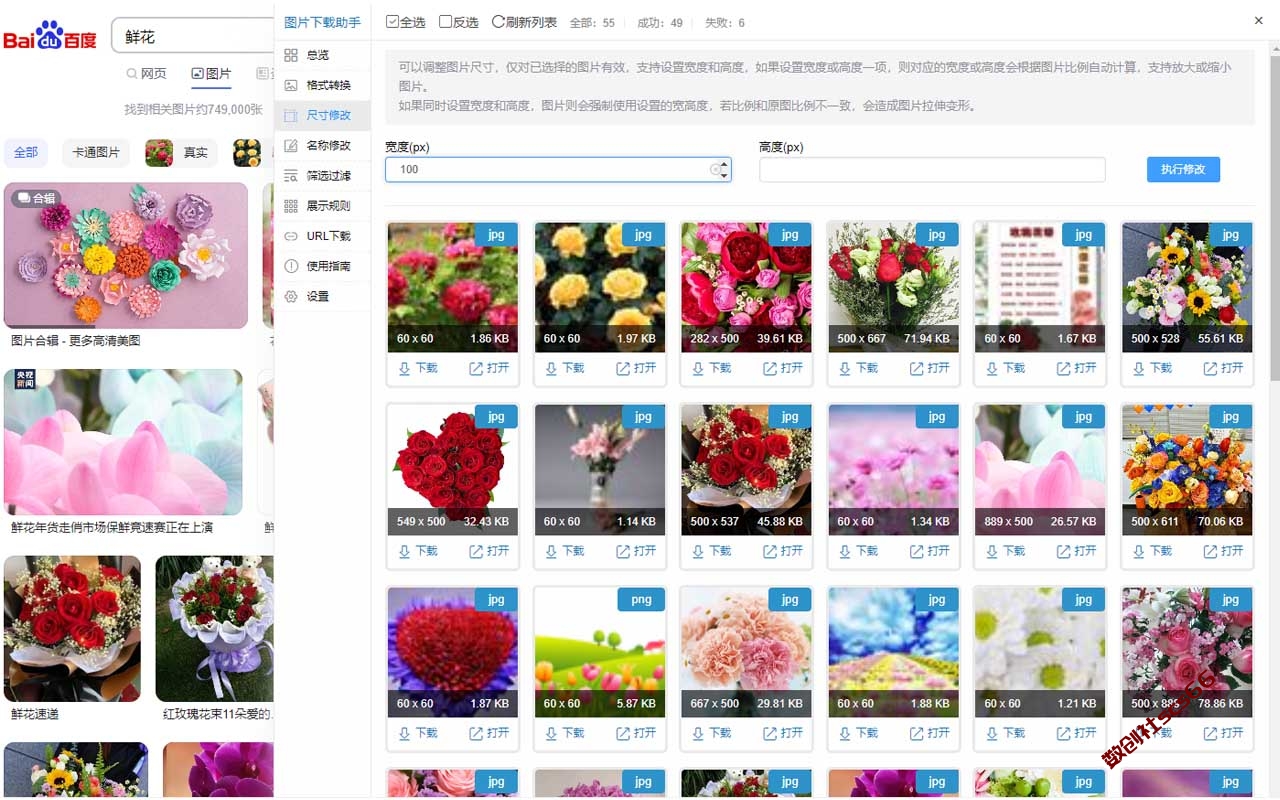Screen dimensions: 1280x800
Task: Download the 39.61 KB rose image
Action: [712, 368]
